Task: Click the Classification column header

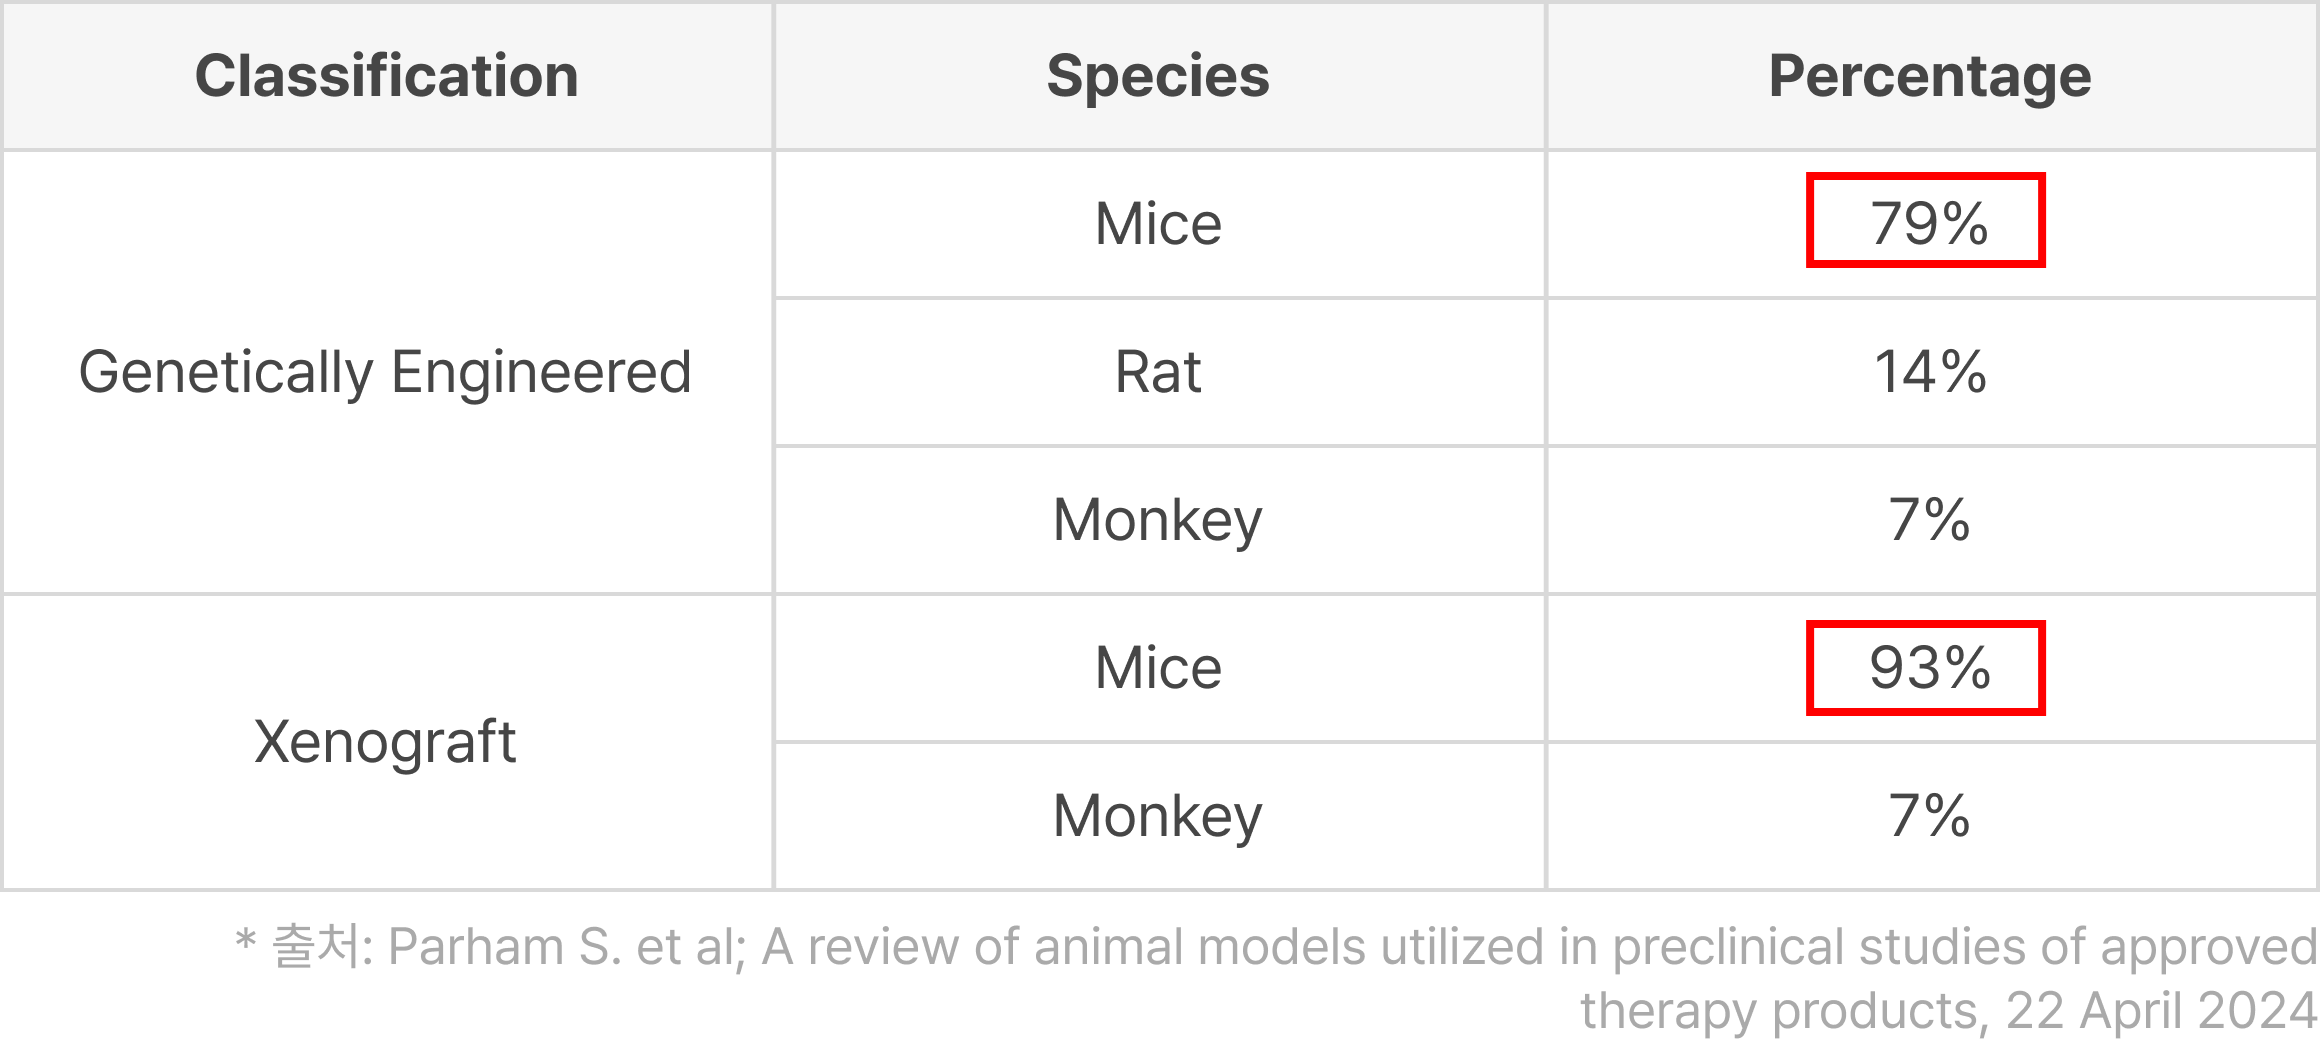Action: [x=386, y=76]
